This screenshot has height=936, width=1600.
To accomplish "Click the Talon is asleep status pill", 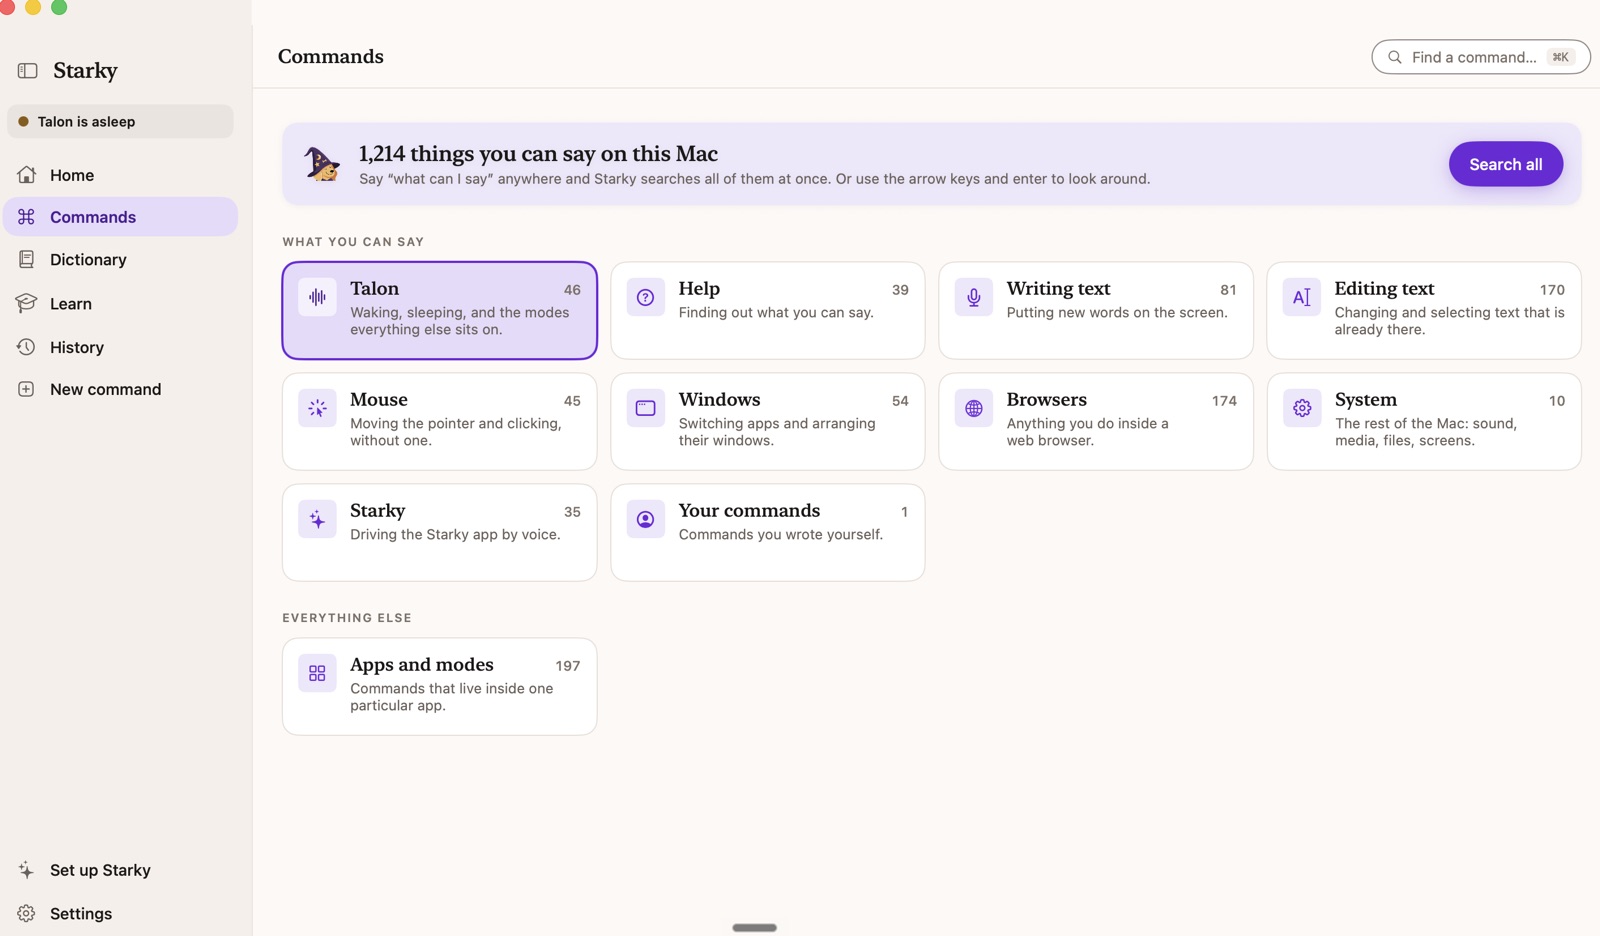I will (120, 121).
